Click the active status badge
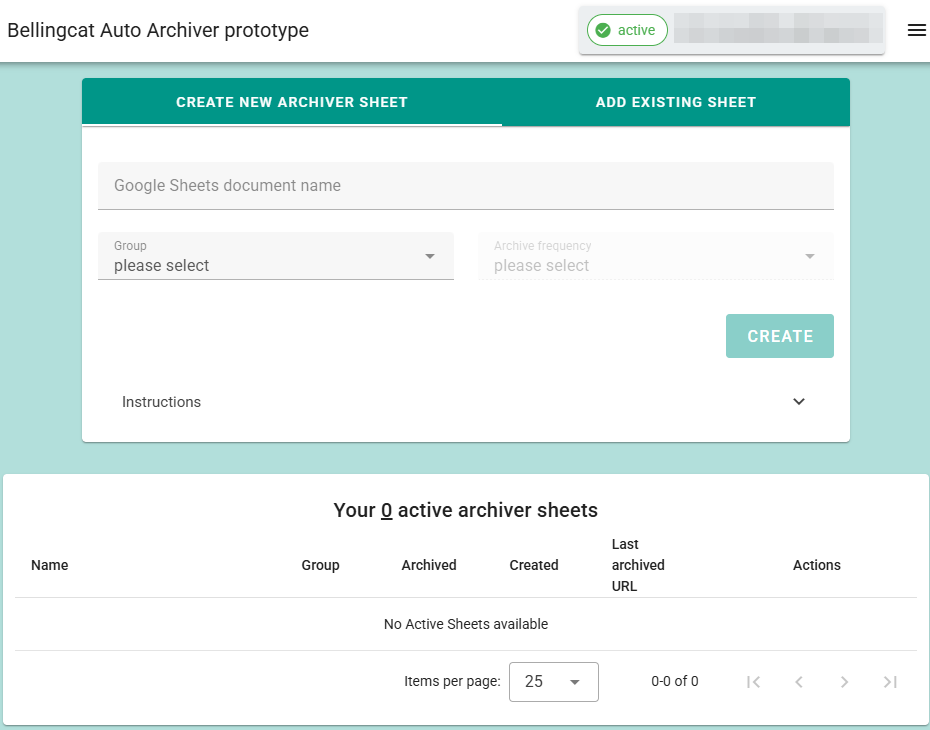The image size is (930, 730). pyautogui.click(x=627, y=30)
